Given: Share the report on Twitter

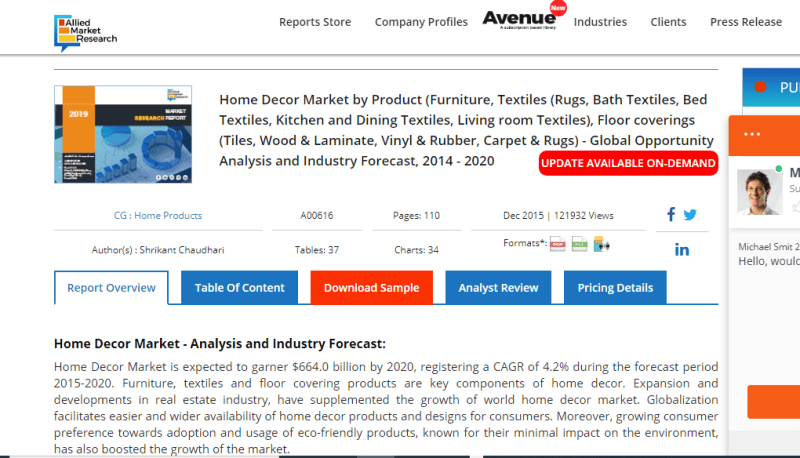Looking at the screenshot, I should [x=690, y=214].
